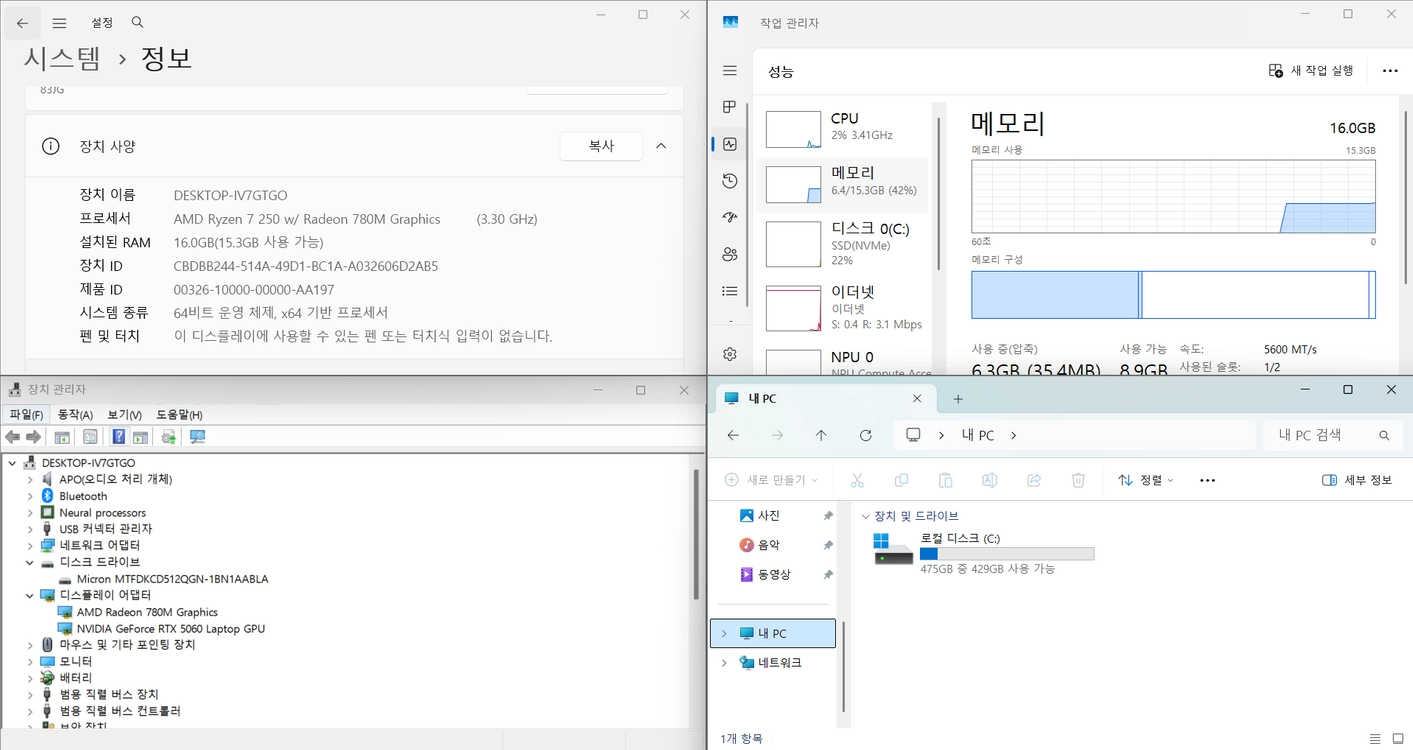Screen dimensions: 1413x750
Task: Open App history icon in Task Manager sidebar
Action: pos(730,181)
